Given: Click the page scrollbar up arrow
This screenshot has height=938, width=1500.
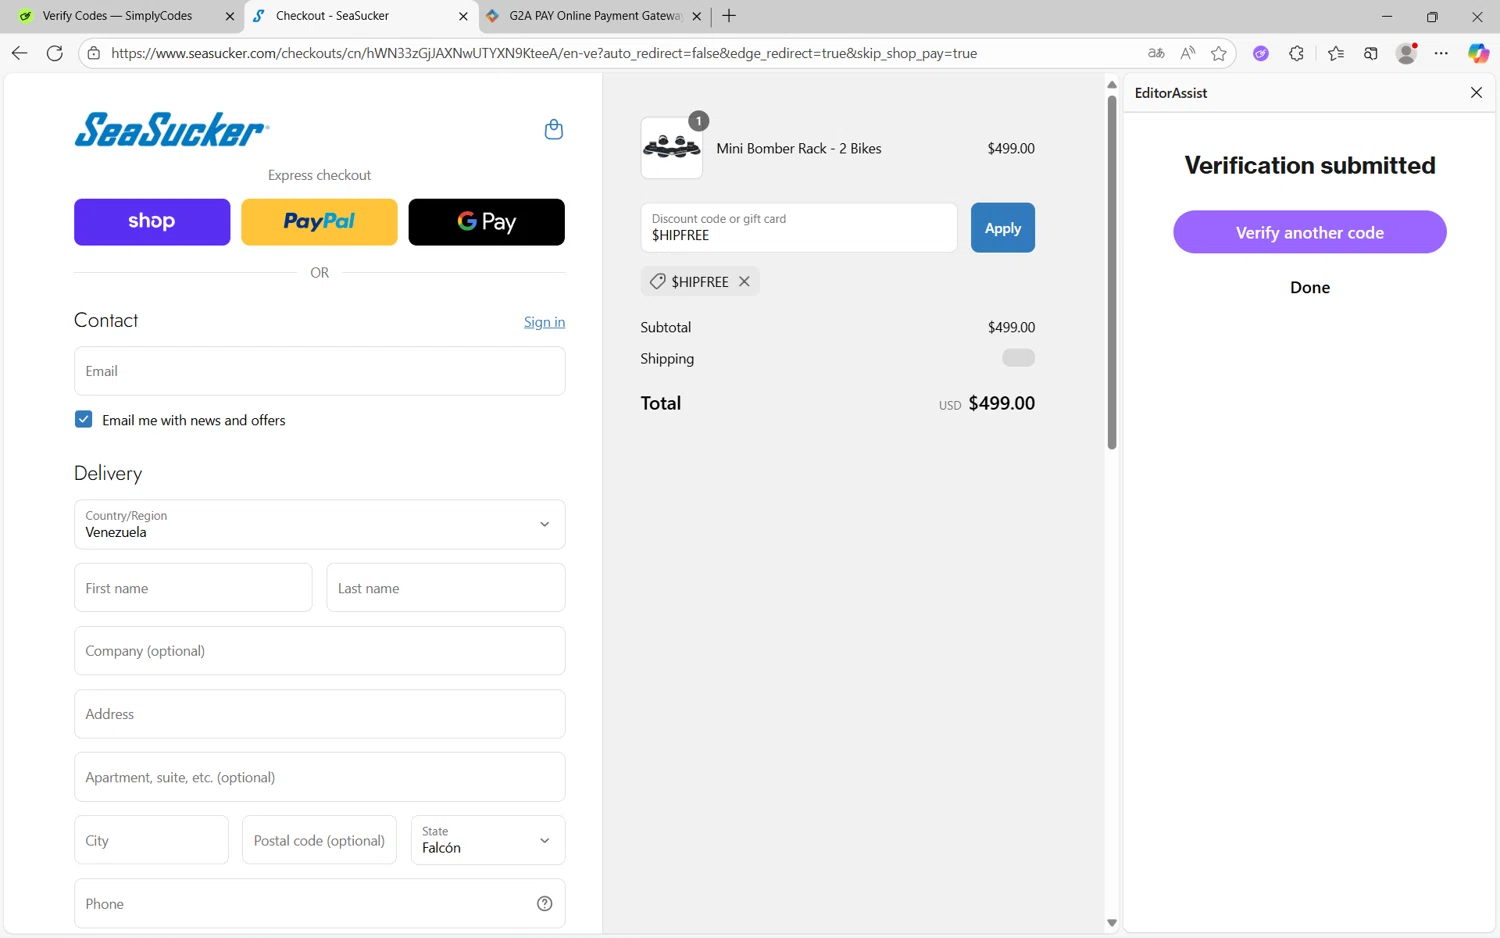Looking at the screenshot, I should (1111, 85).
